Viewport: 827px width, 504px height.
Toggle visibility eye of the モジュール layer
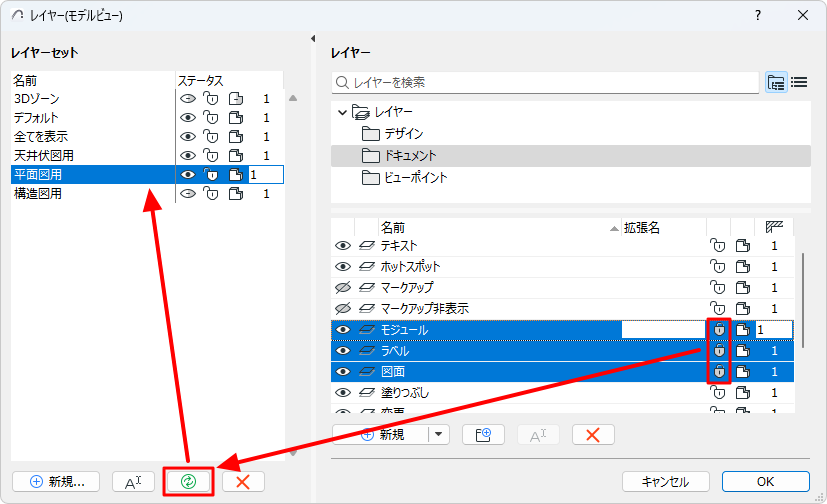[343, 329]
